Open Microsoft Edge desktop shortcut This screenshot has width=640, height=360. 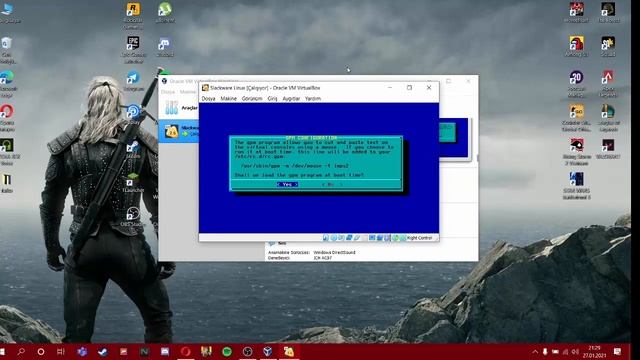coord(8,84)
